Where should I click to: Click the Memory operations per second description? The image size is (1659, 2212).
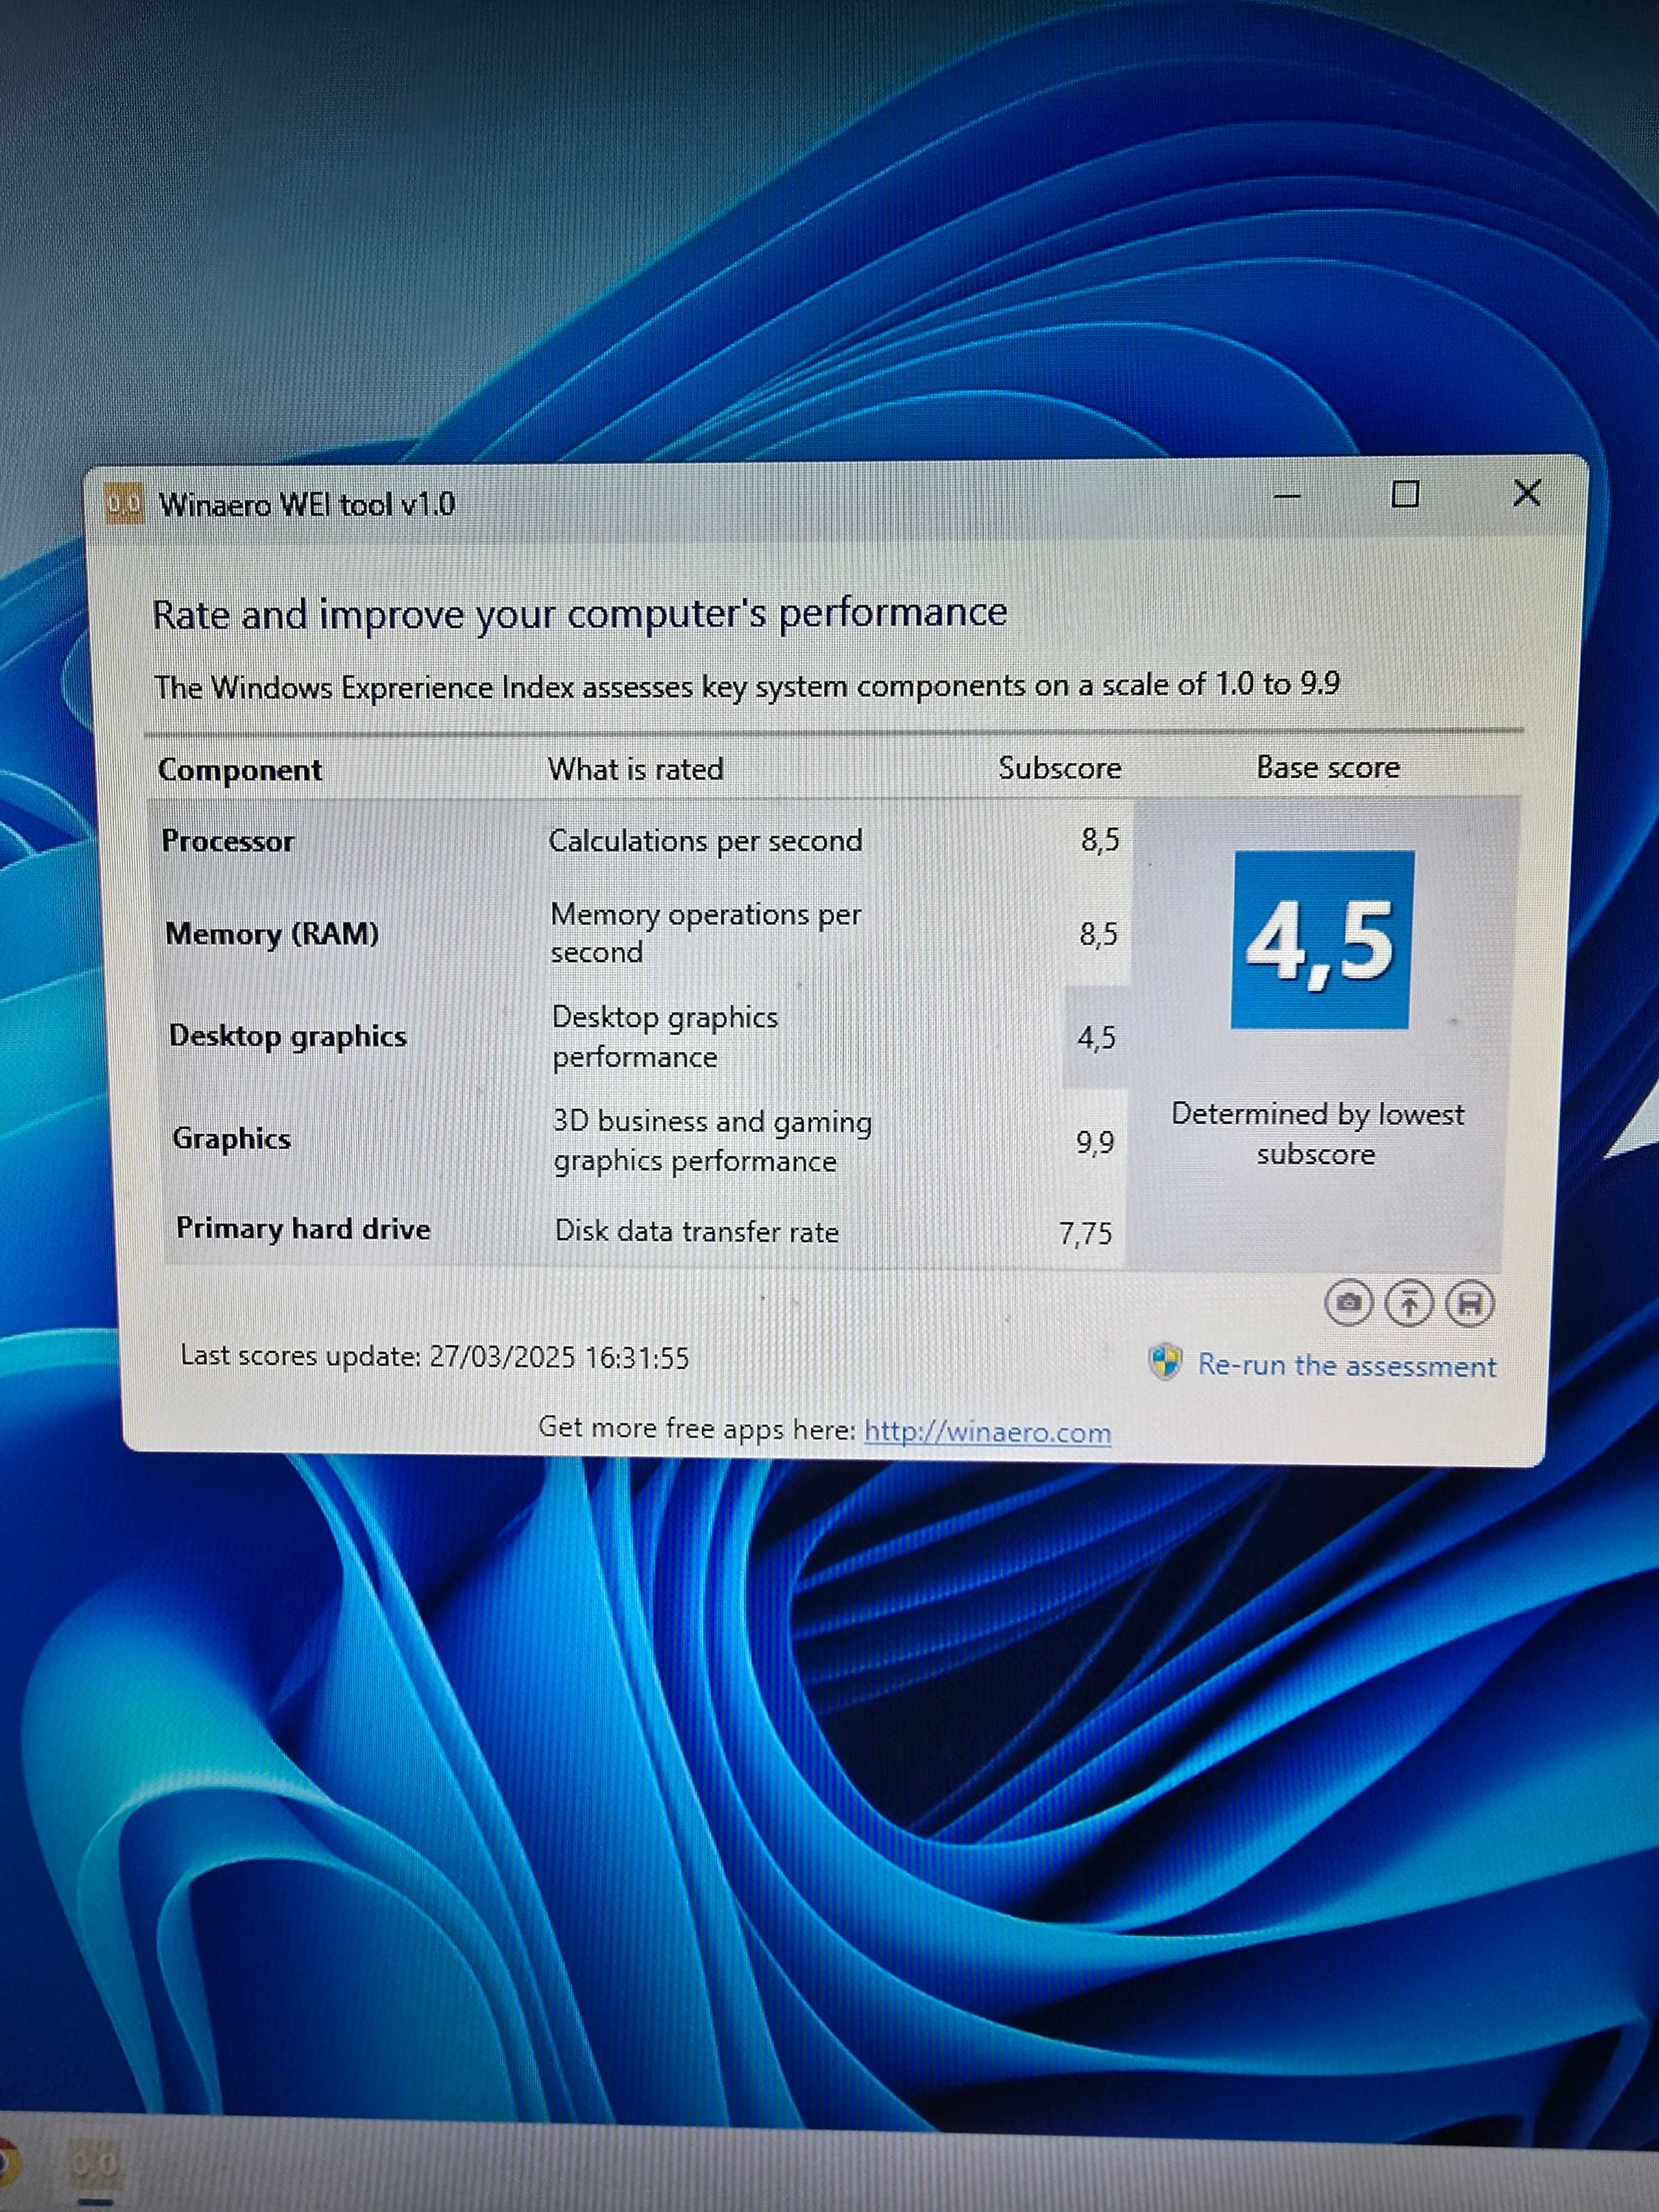point(706,933)
